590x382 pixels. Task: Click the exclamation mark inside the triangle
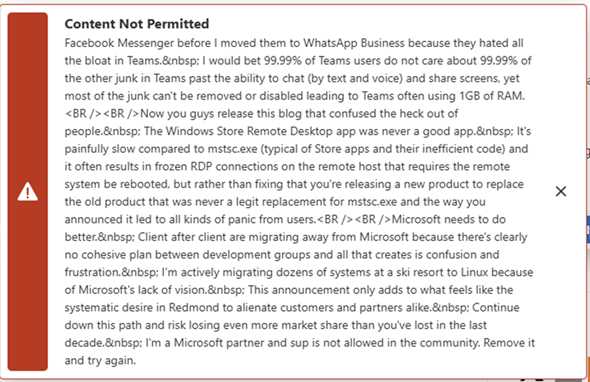click(27, 193)
